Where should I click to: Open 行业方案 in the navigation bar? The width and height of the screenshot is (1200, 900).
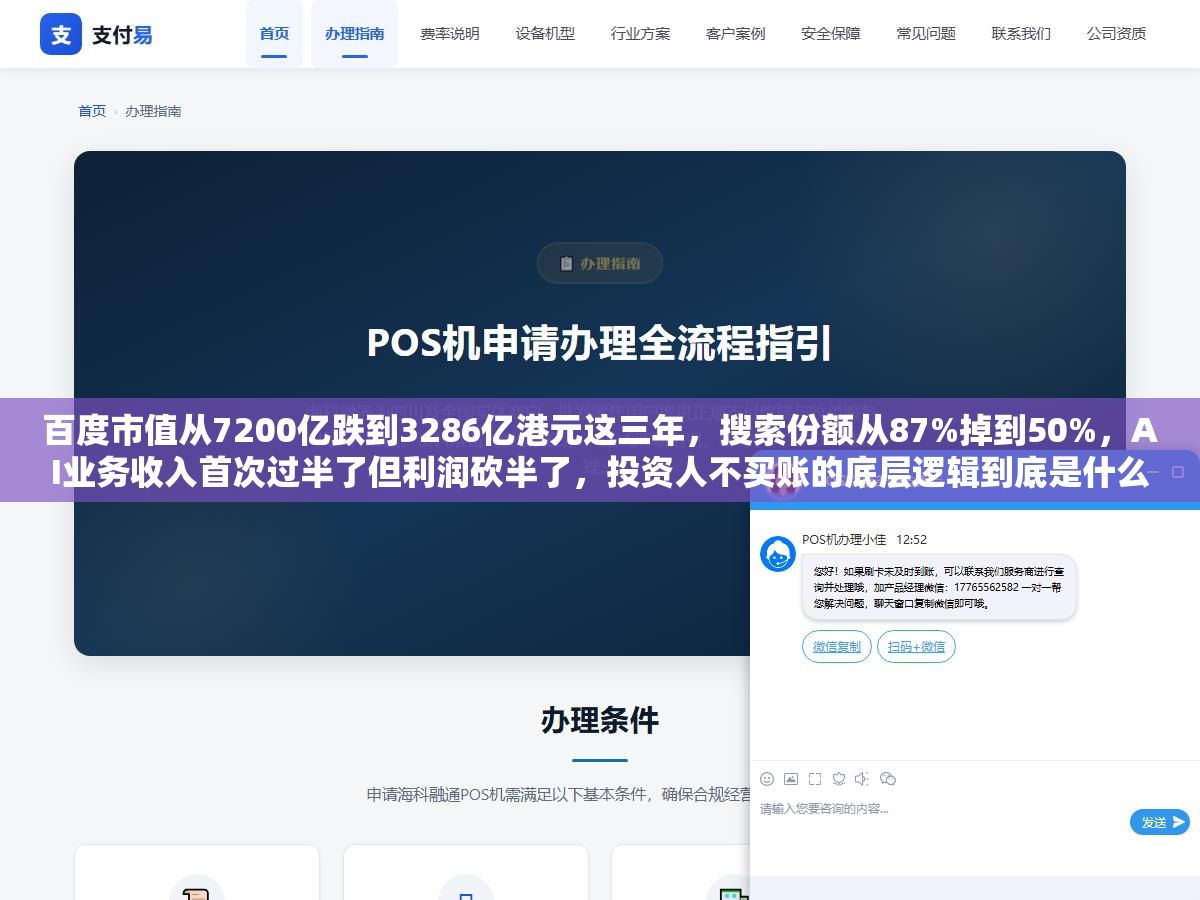tap(641, 33)
